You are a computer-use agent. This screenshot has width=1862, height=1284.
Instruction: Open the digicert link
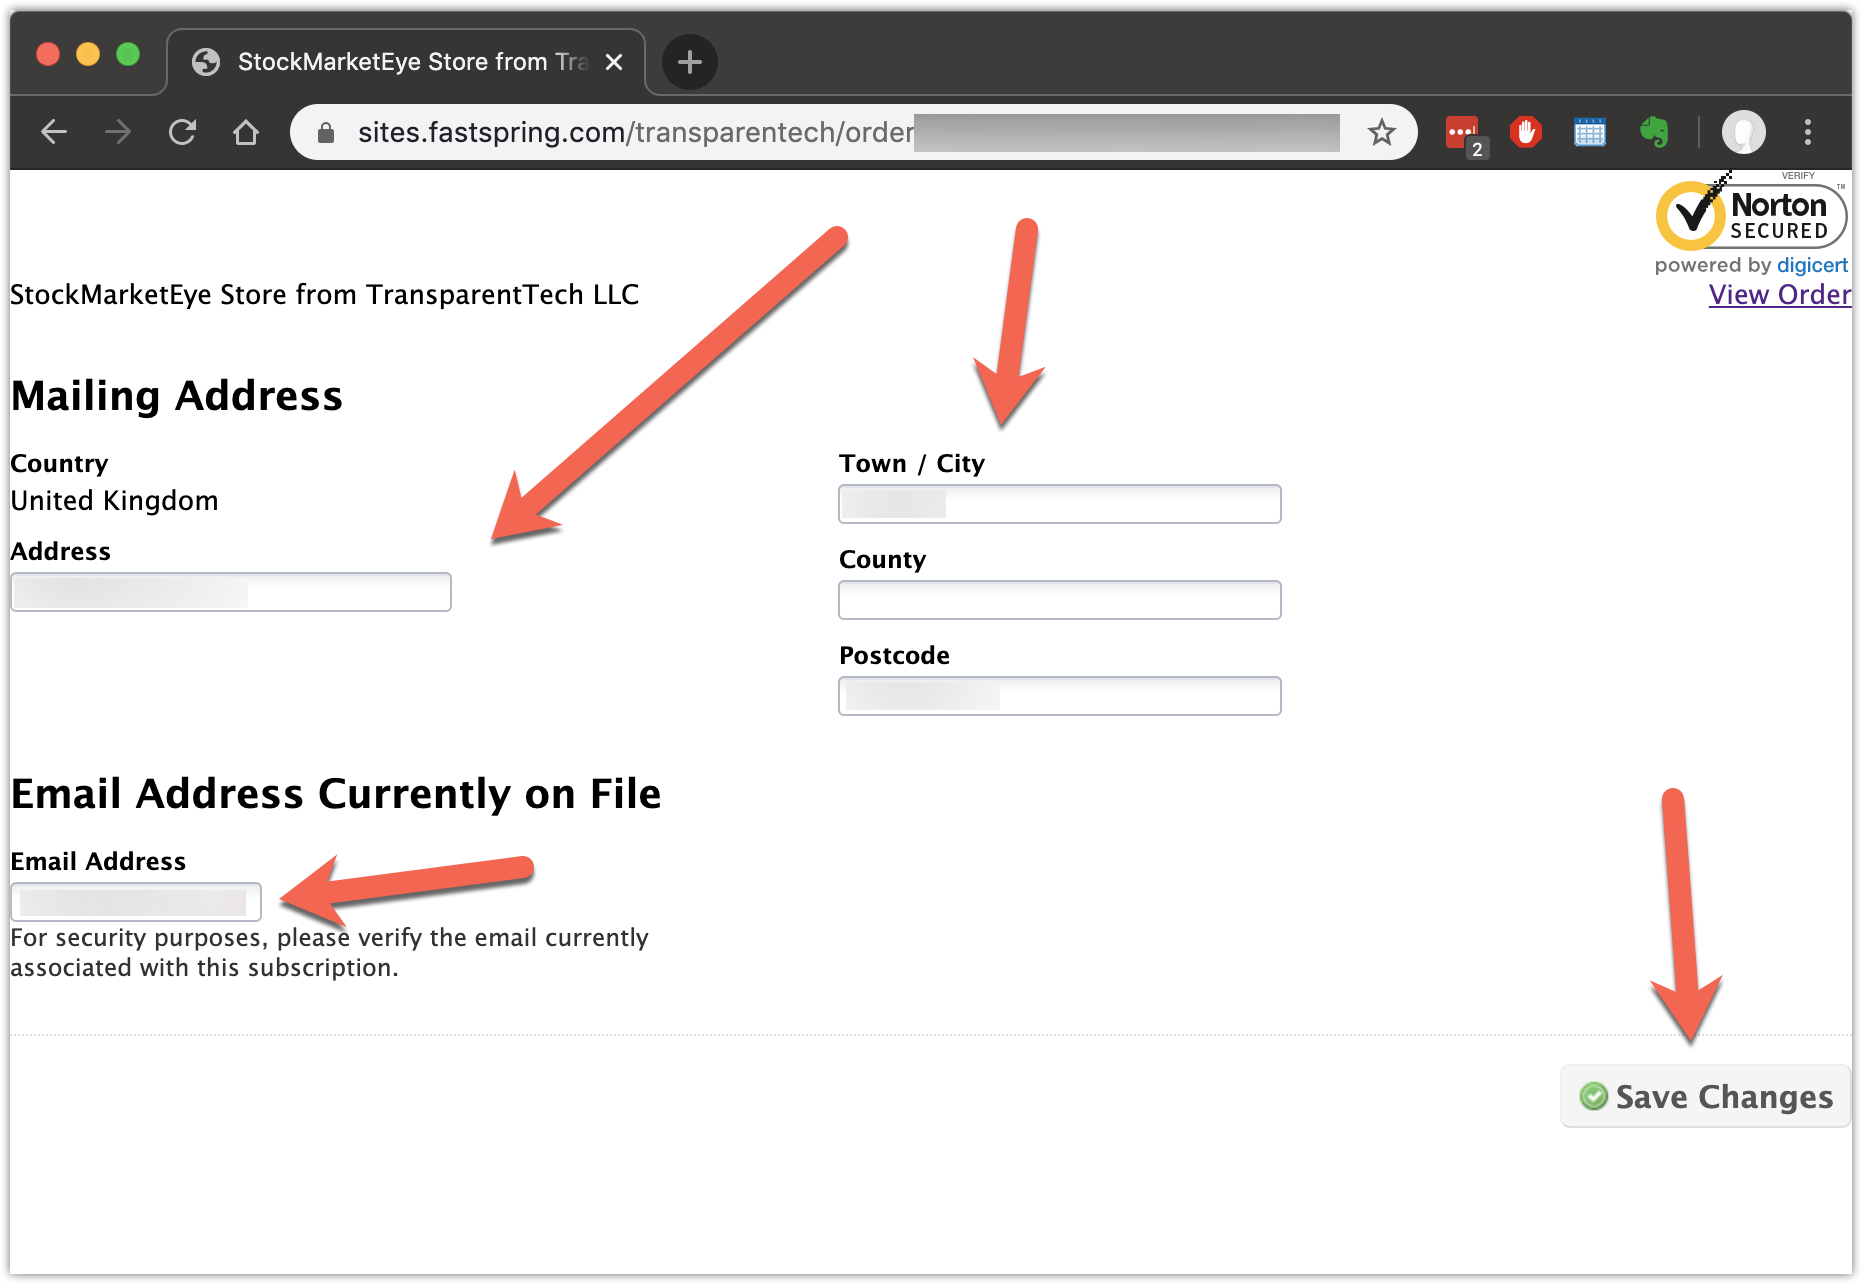coord(1812,265)
